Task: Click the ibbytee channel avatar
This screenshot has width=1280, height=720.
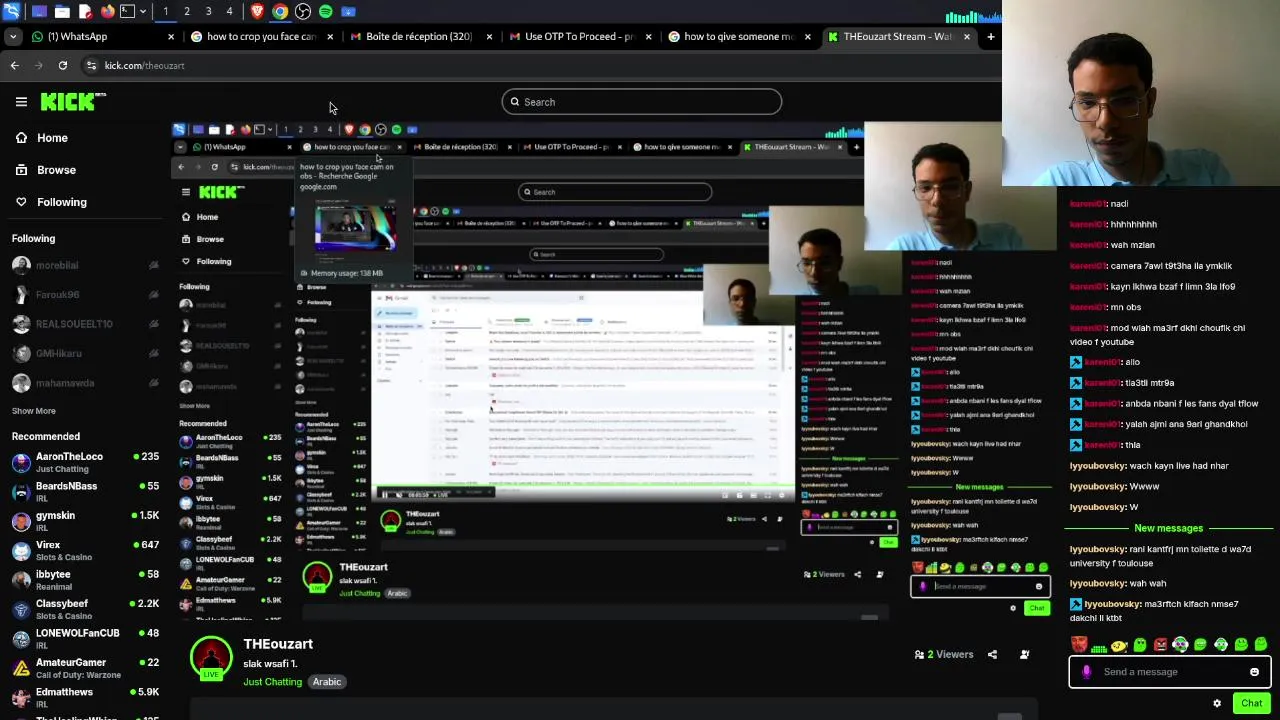Action: pyautogui.click(x=21, y=580)
